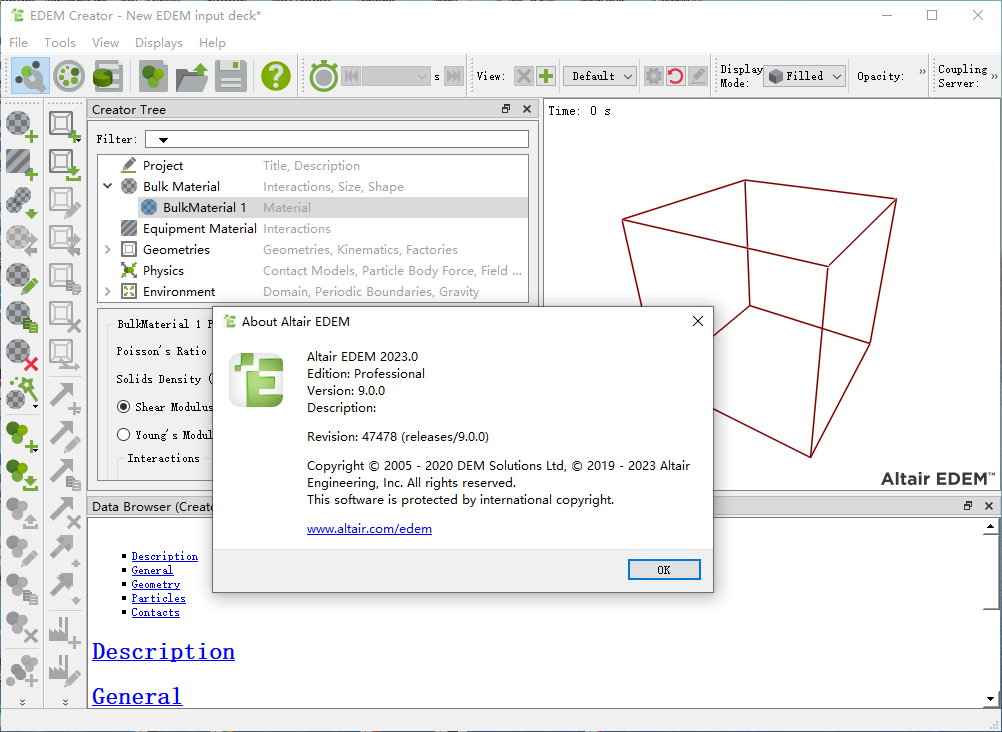Import a geometry (cube with download arrow)
Screen dimensions: 1002x732
(65, 164)
